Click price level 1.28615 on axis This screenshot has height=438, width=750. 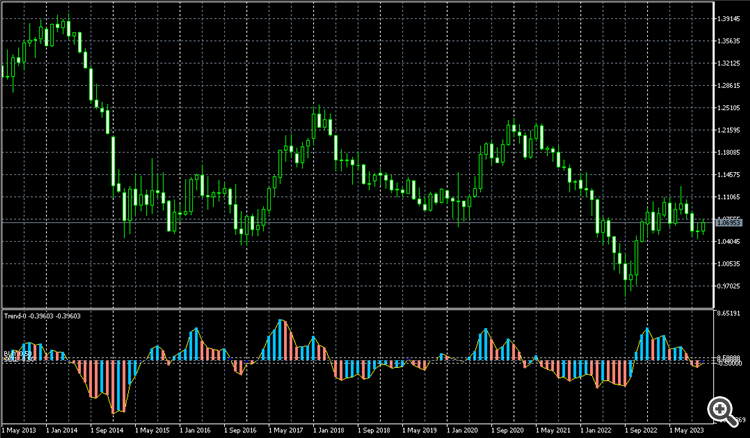(729, 86)
